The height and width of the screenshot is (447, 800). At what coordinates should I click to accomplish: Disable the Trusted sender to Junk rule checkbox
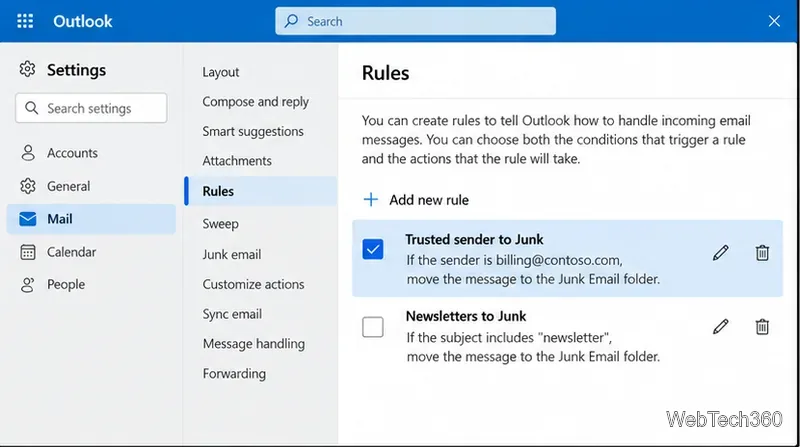(x=373, y=249)
